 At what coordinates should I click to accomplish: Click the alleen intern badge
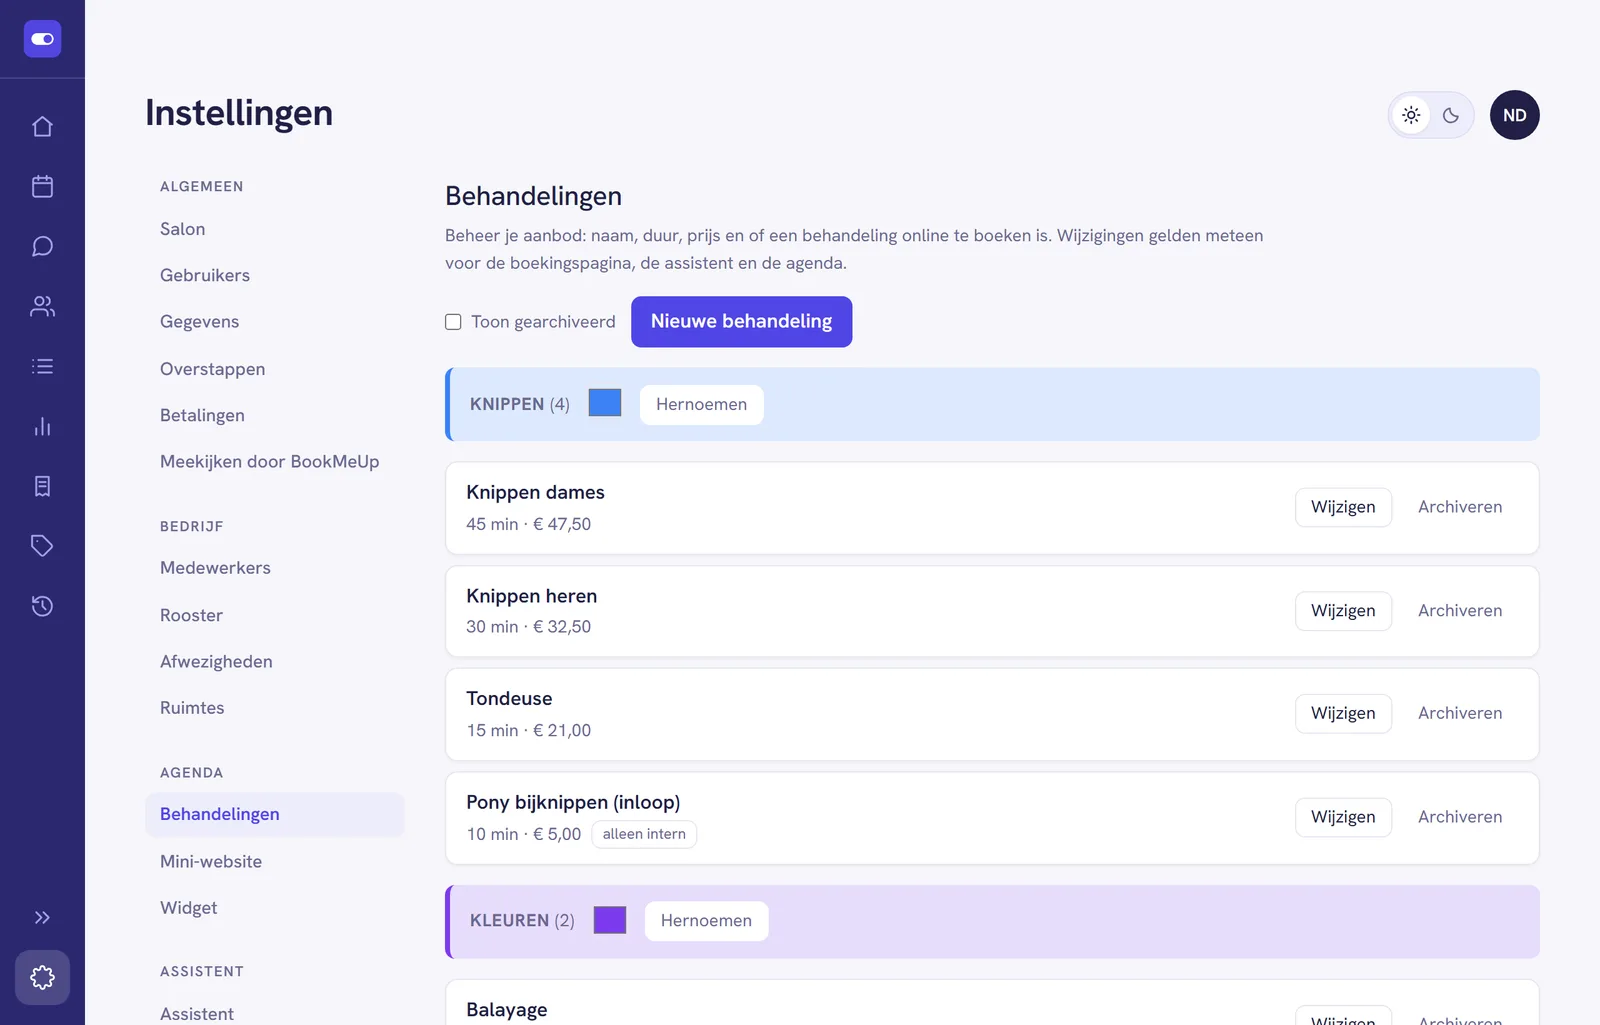(644, 834)
